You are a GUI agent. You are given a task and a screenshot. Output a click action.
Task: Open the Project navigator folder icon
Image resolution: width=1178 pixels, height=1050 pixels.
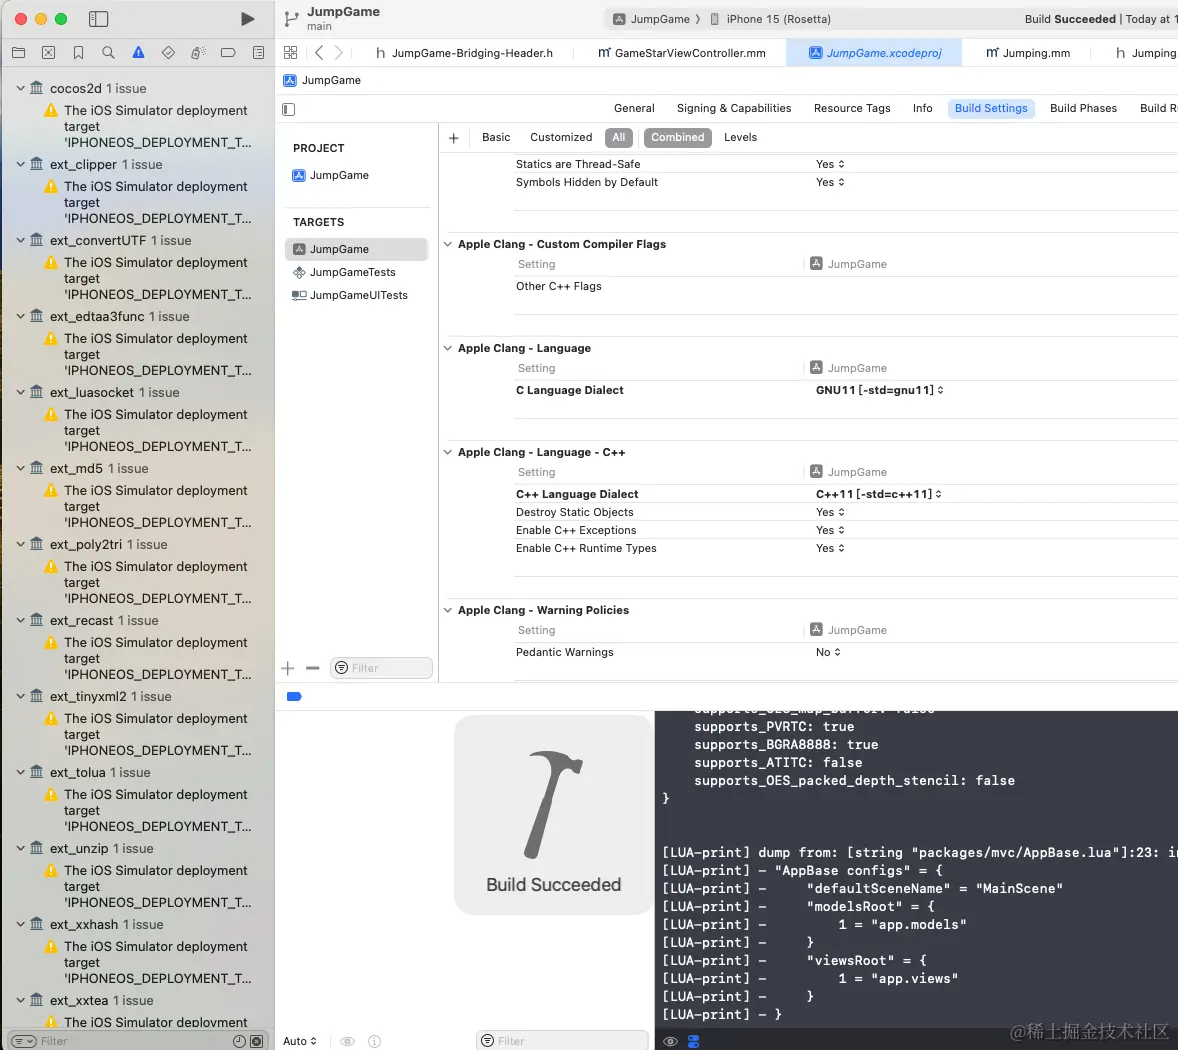[19, 53]
